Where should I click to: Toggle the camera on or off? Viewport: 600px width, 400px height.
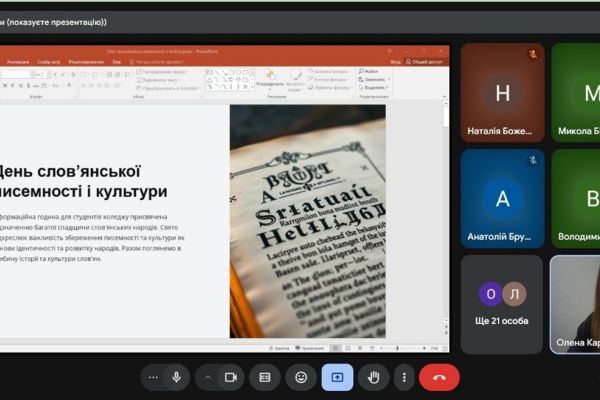coord(231,377)
